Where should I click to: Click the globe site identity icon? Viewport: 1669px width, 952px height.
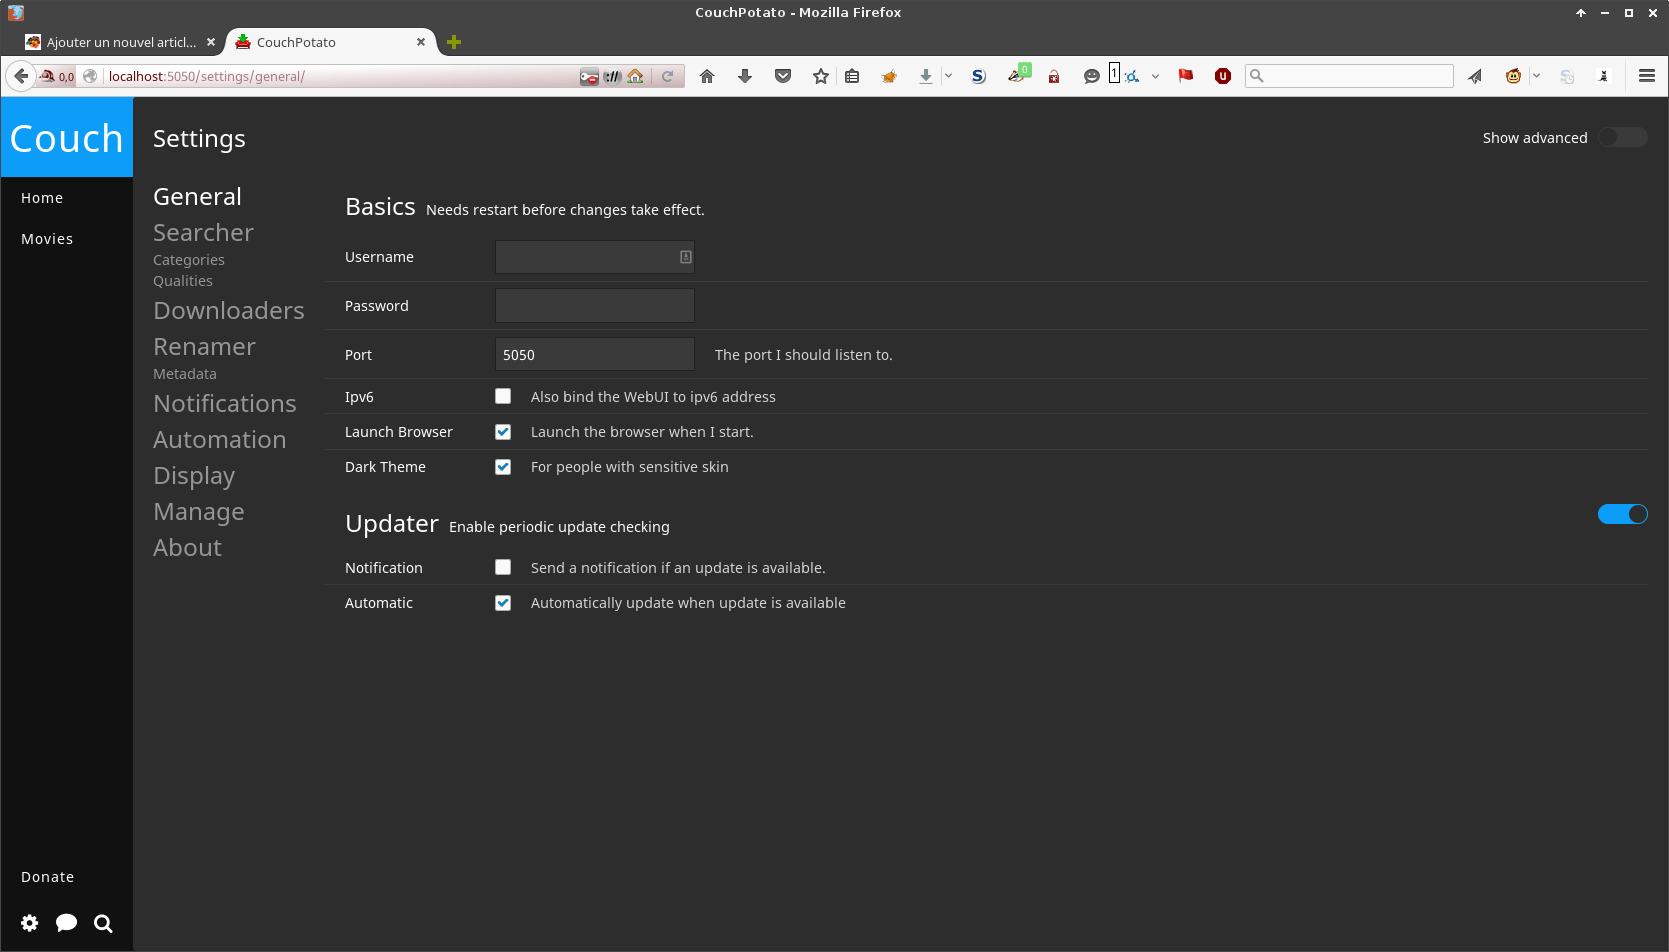[90, 76]
